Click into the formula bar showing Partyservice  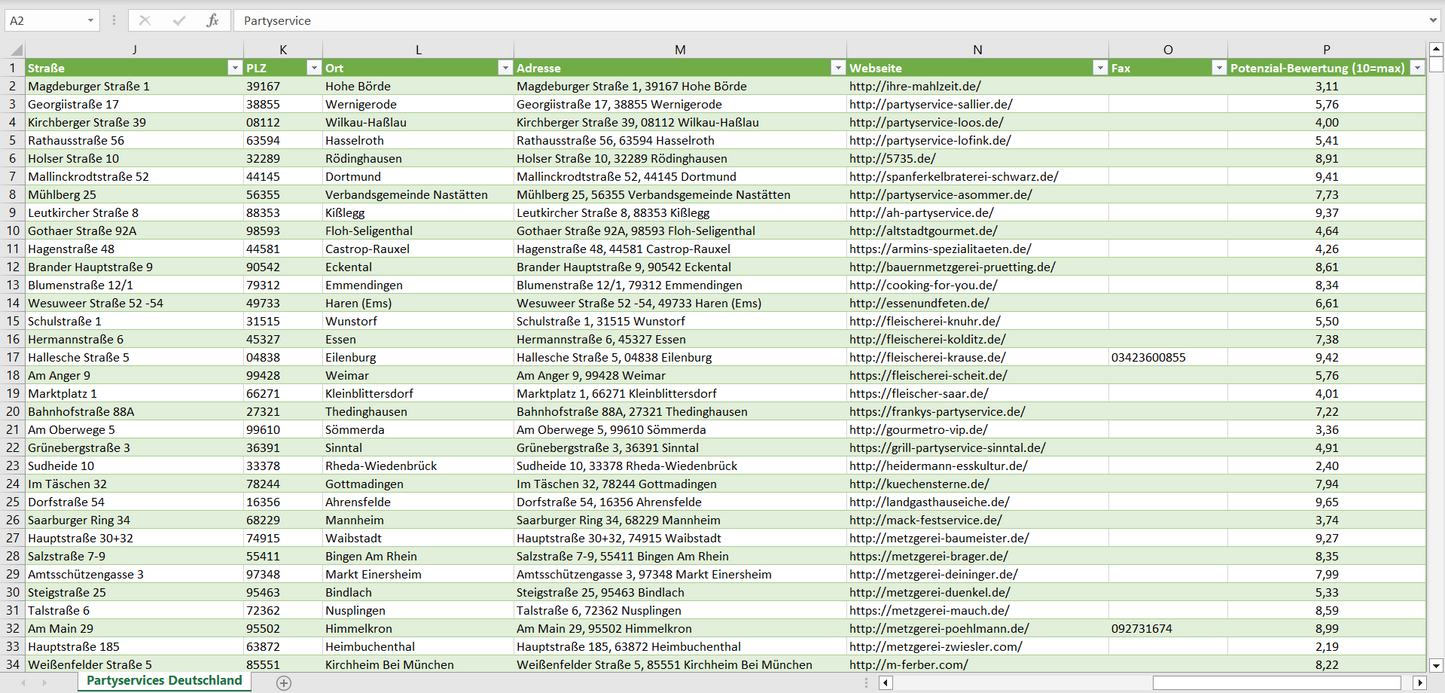(x=800, y=20)
